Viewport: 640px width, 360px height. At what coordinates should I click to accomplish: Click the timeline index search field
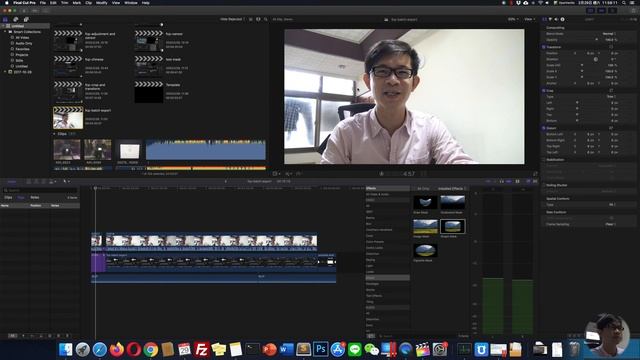(x=40, y=191)
